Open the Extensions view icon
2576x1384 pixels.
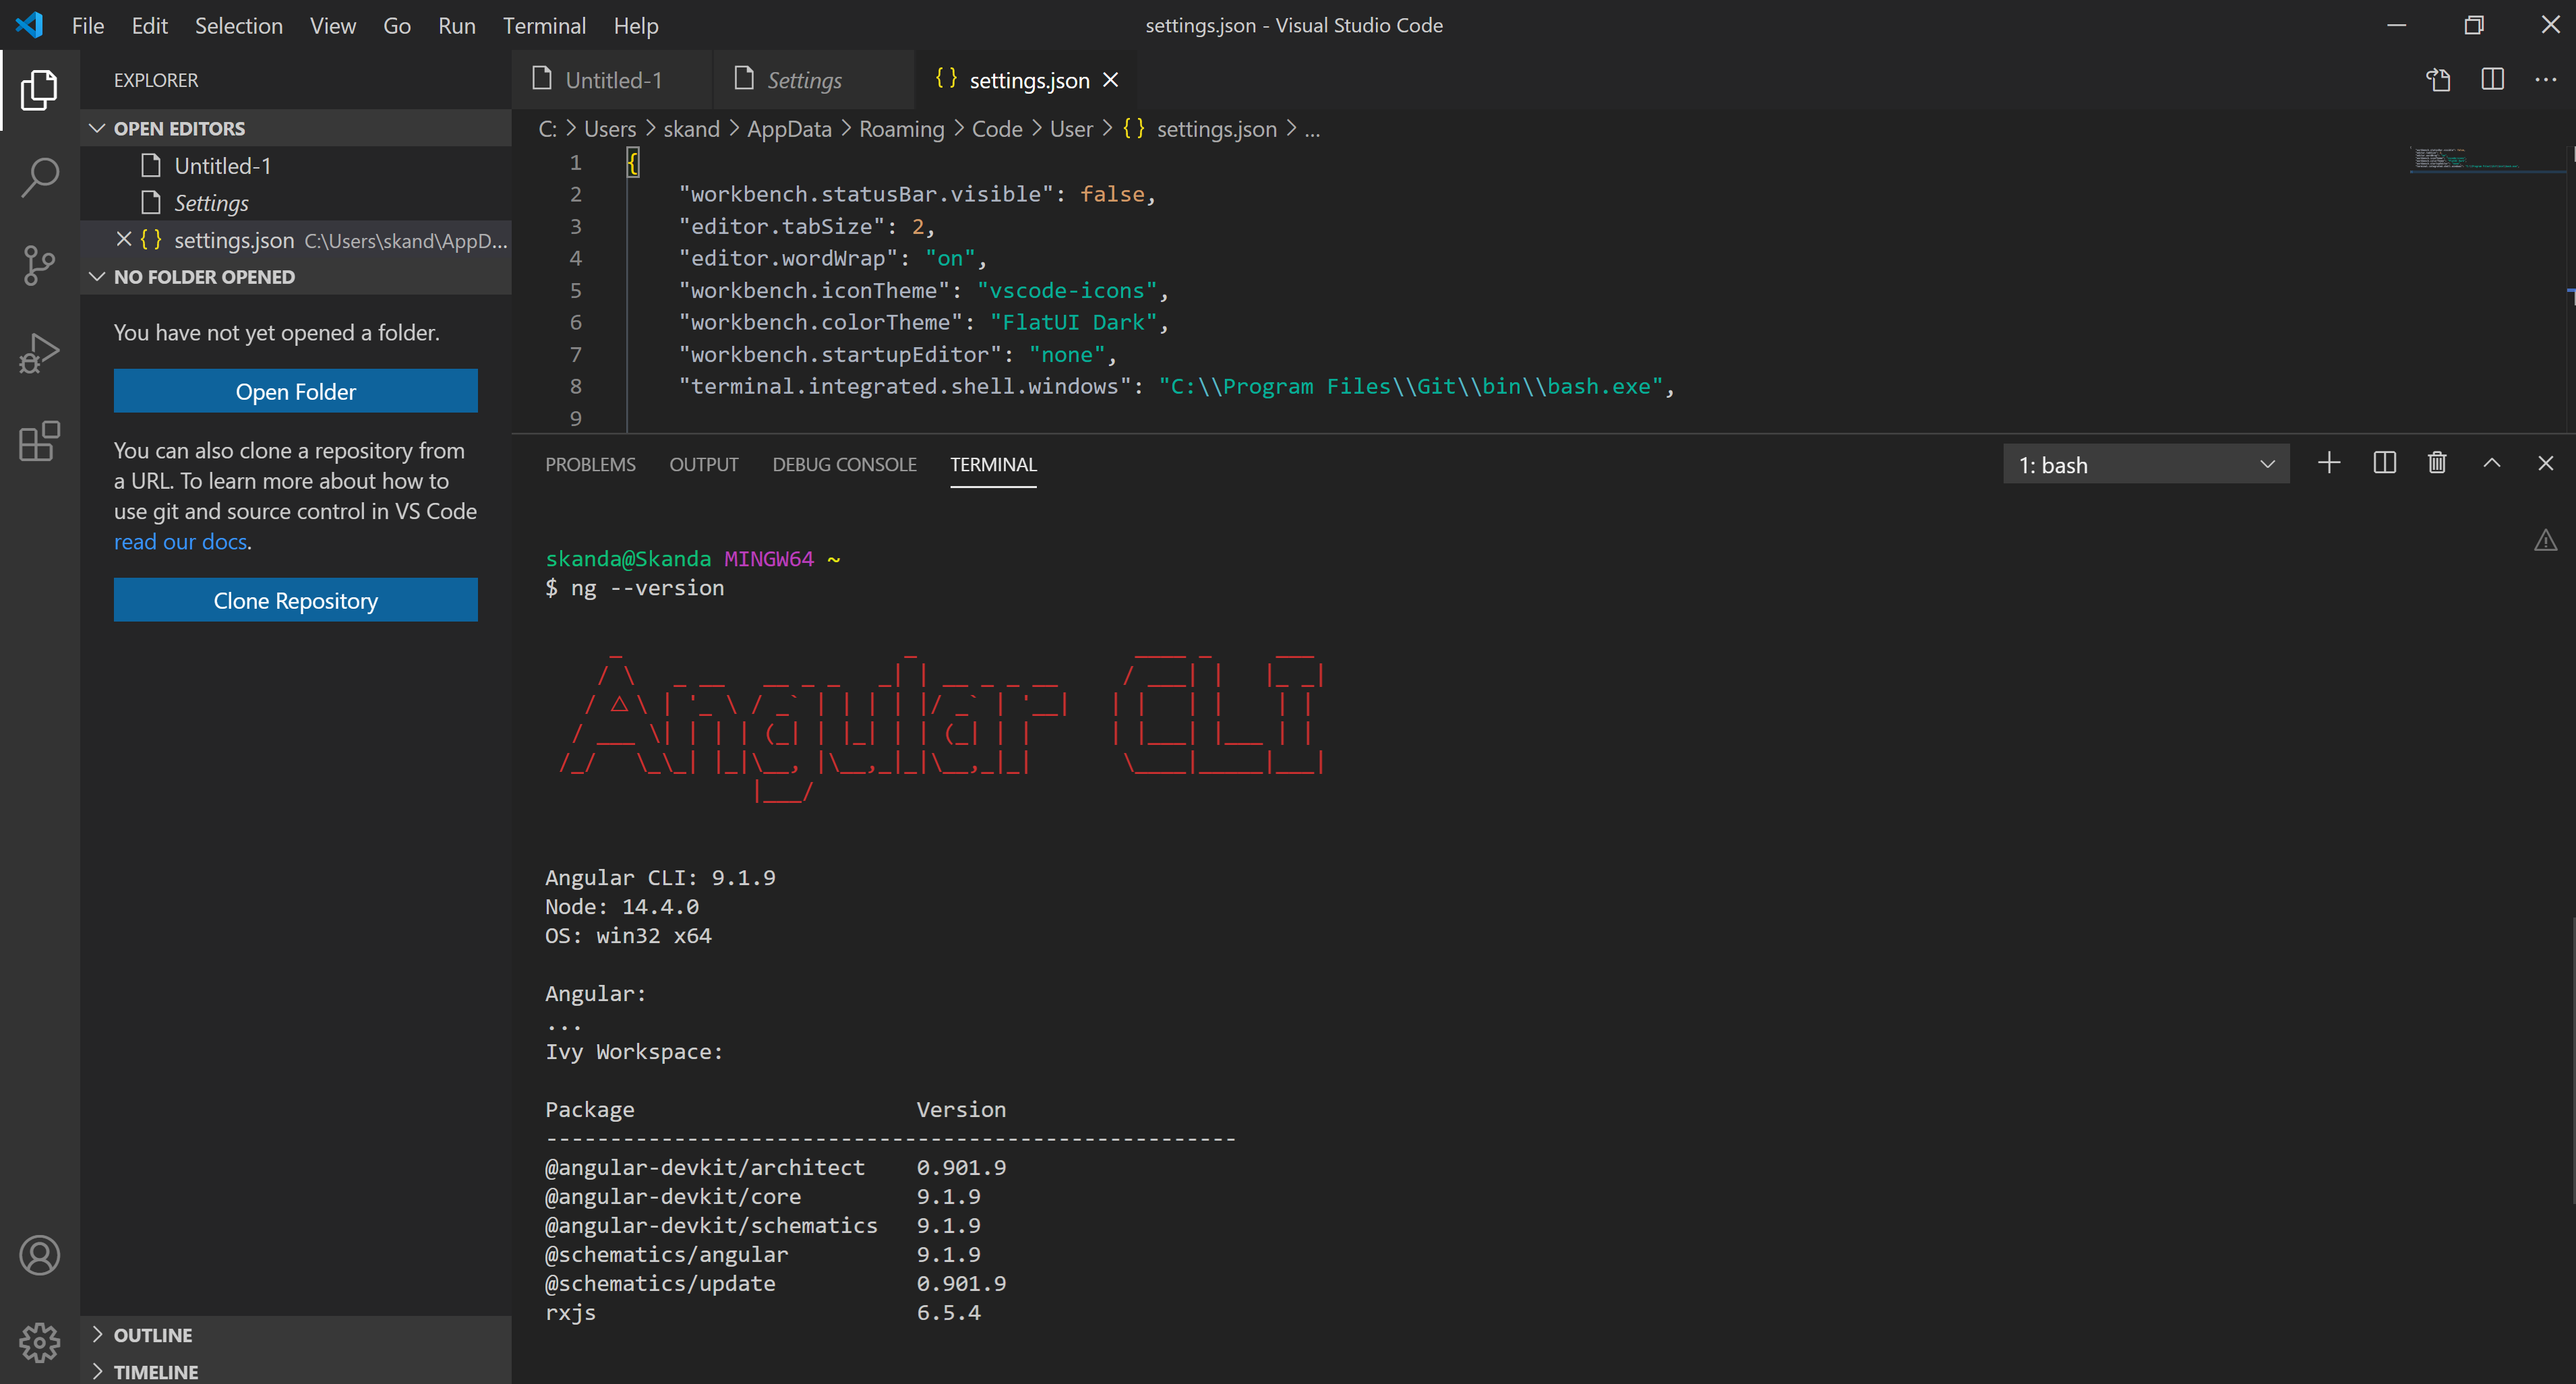[40, 441]
